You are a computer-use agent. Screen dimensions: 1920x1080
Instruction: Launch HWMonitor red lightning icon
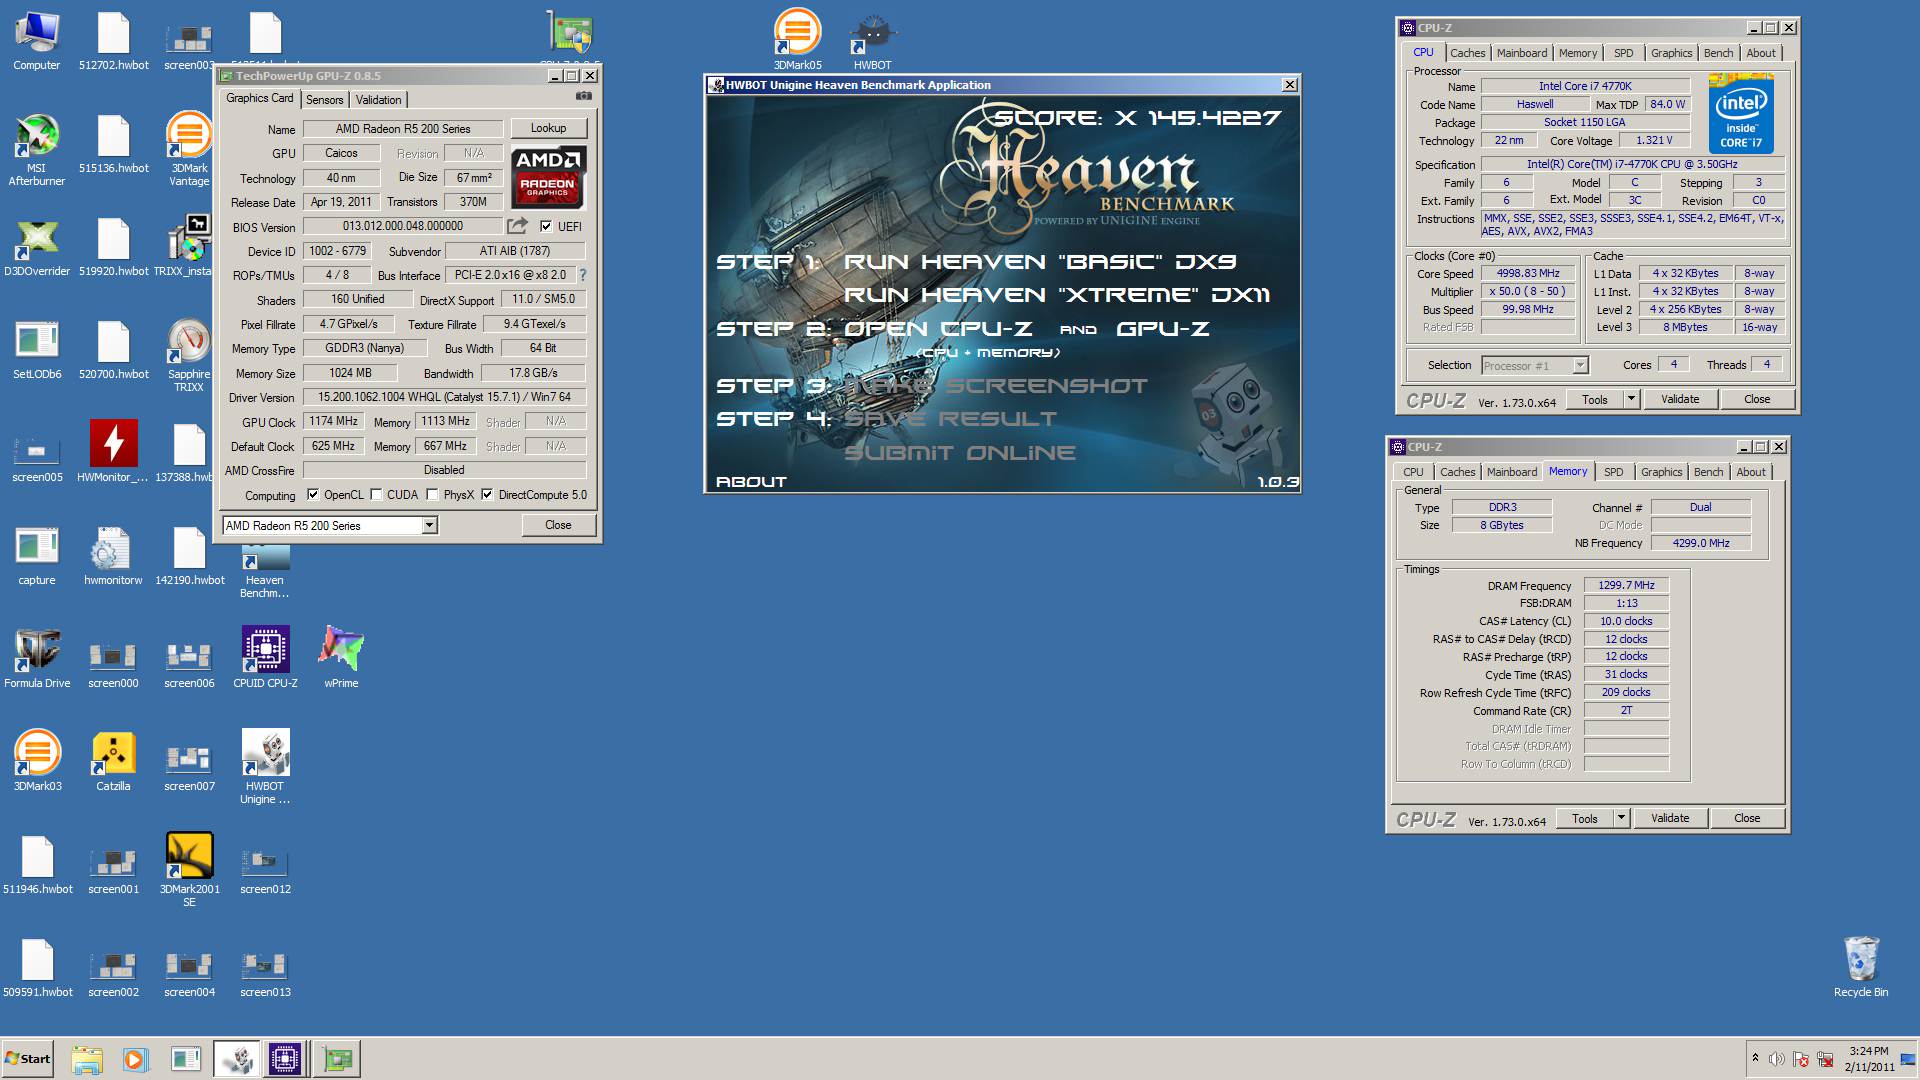[113, 452]
